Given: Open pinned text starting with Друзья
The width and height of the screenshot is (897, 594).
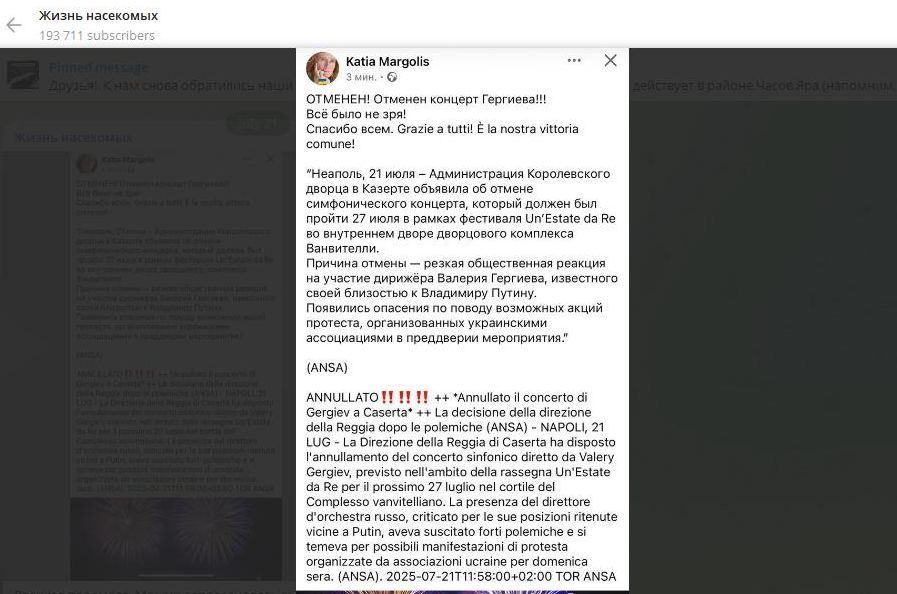Looking at the screenshot, I should coord(170,86).
